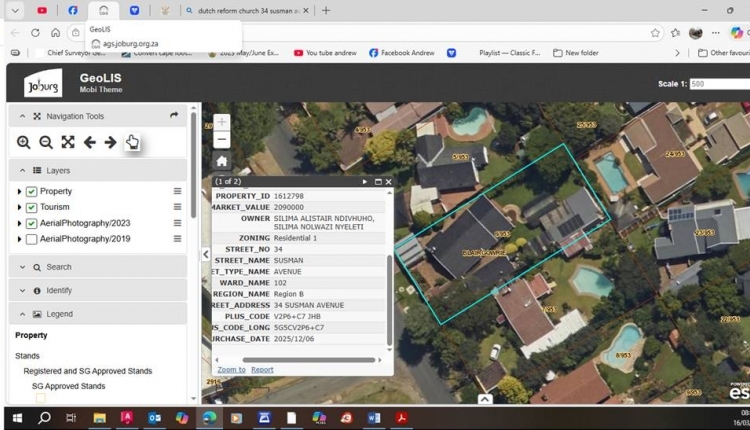Go to previous map extent arrow
The width and height of the screenshot is (750, 430).
89,142
